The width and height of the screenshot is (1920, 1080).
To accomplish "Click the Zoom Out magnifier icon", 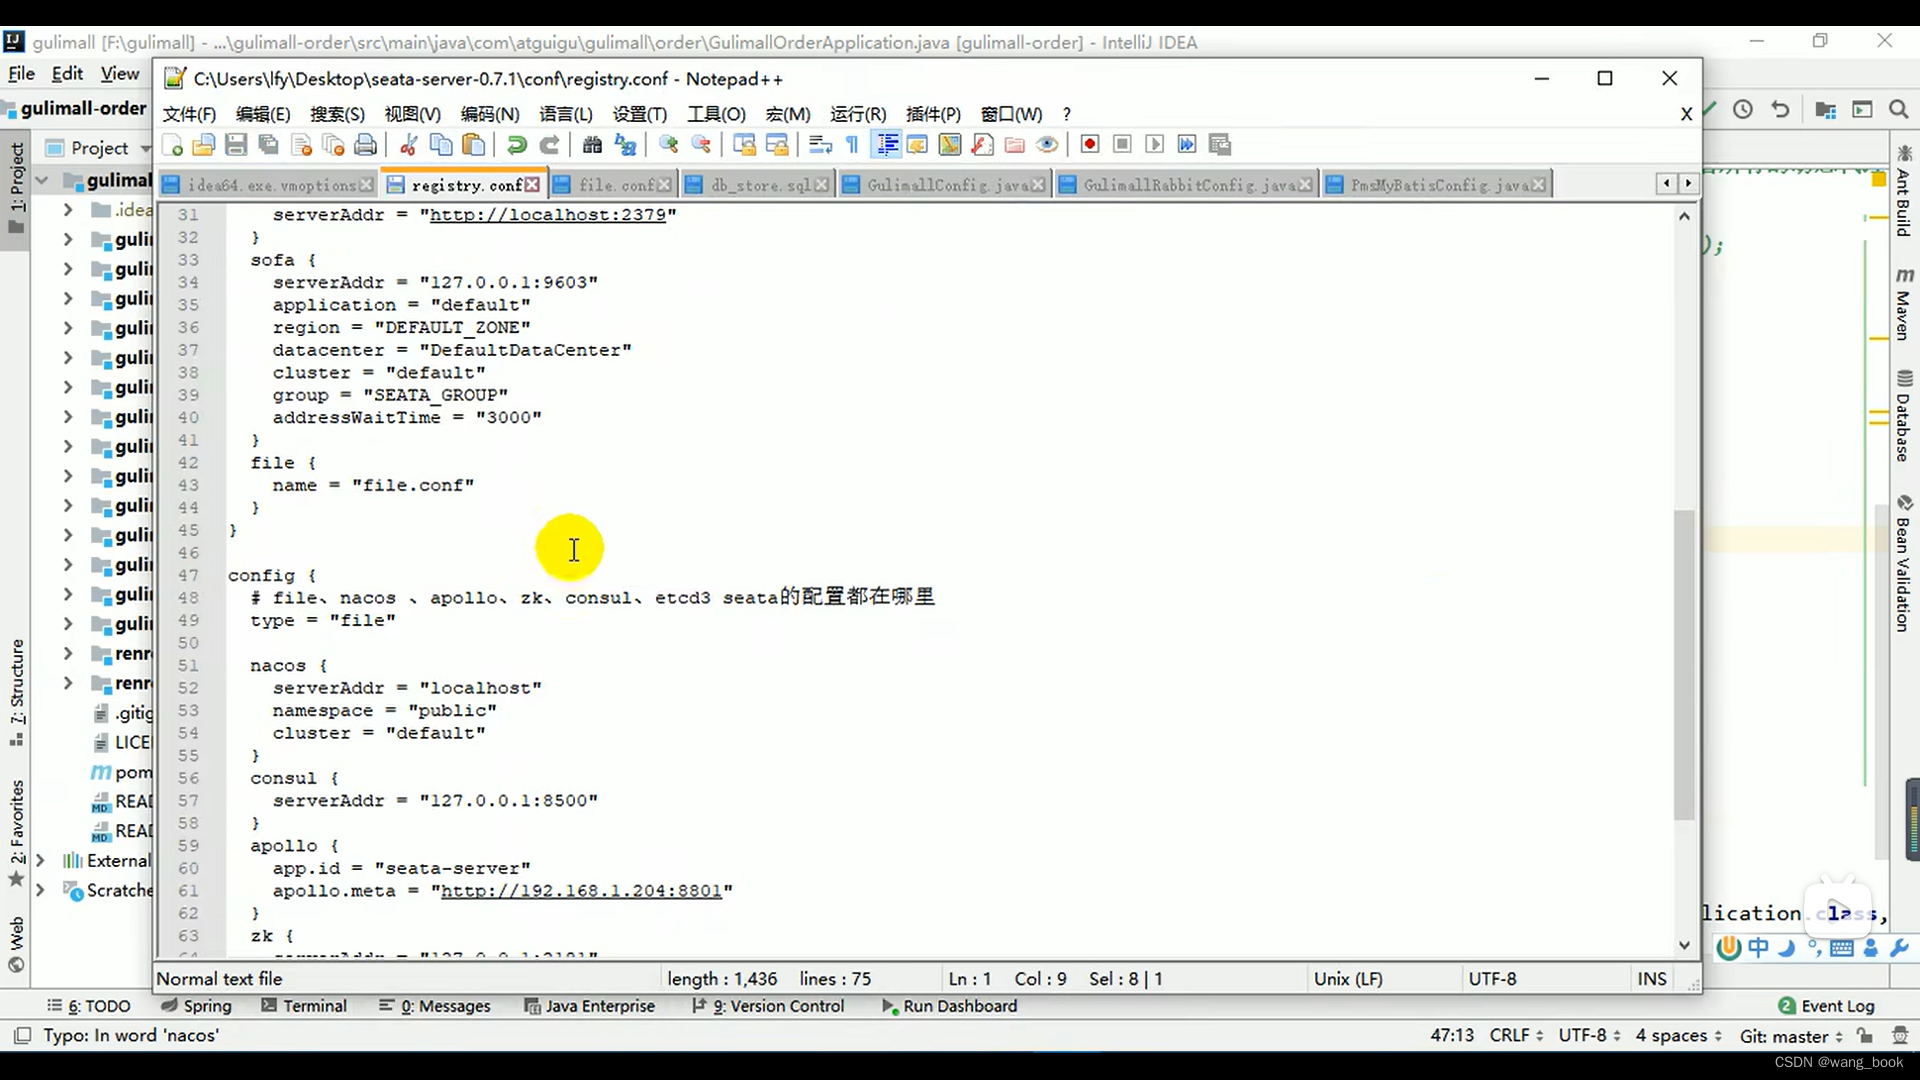I will 701,145.
